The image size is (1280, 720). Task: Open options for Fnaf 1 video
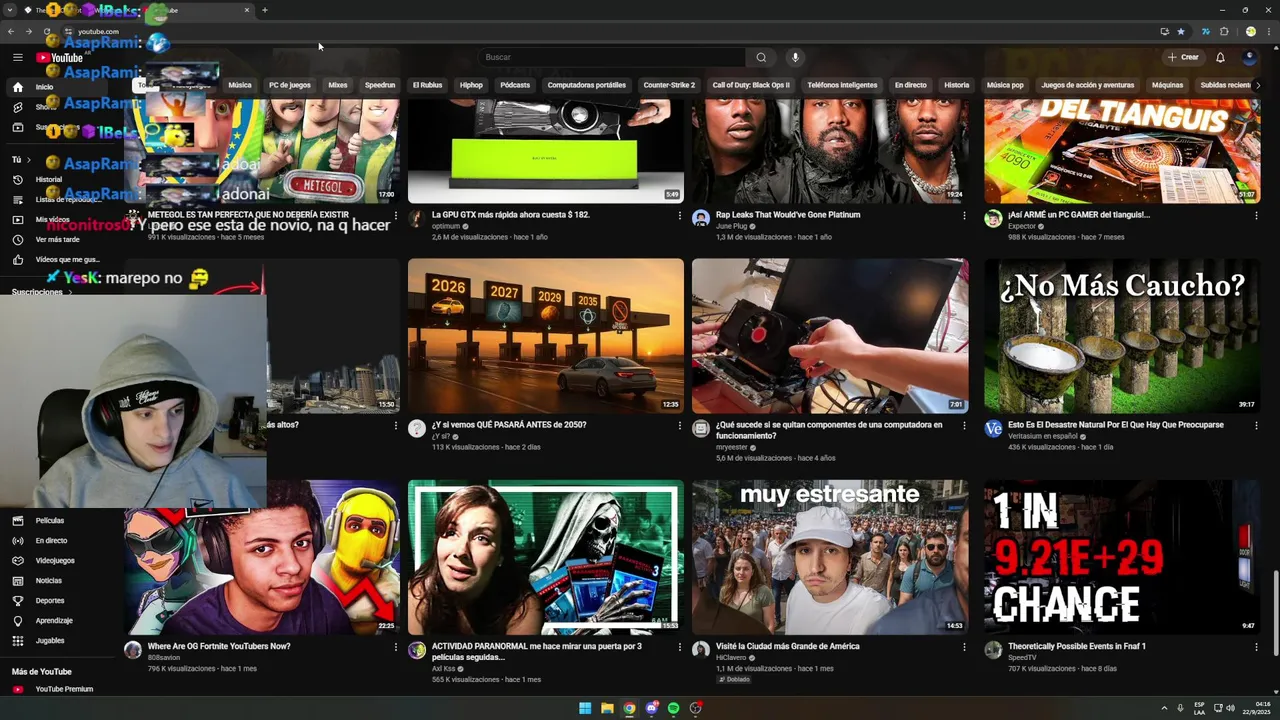(1256, 647)
